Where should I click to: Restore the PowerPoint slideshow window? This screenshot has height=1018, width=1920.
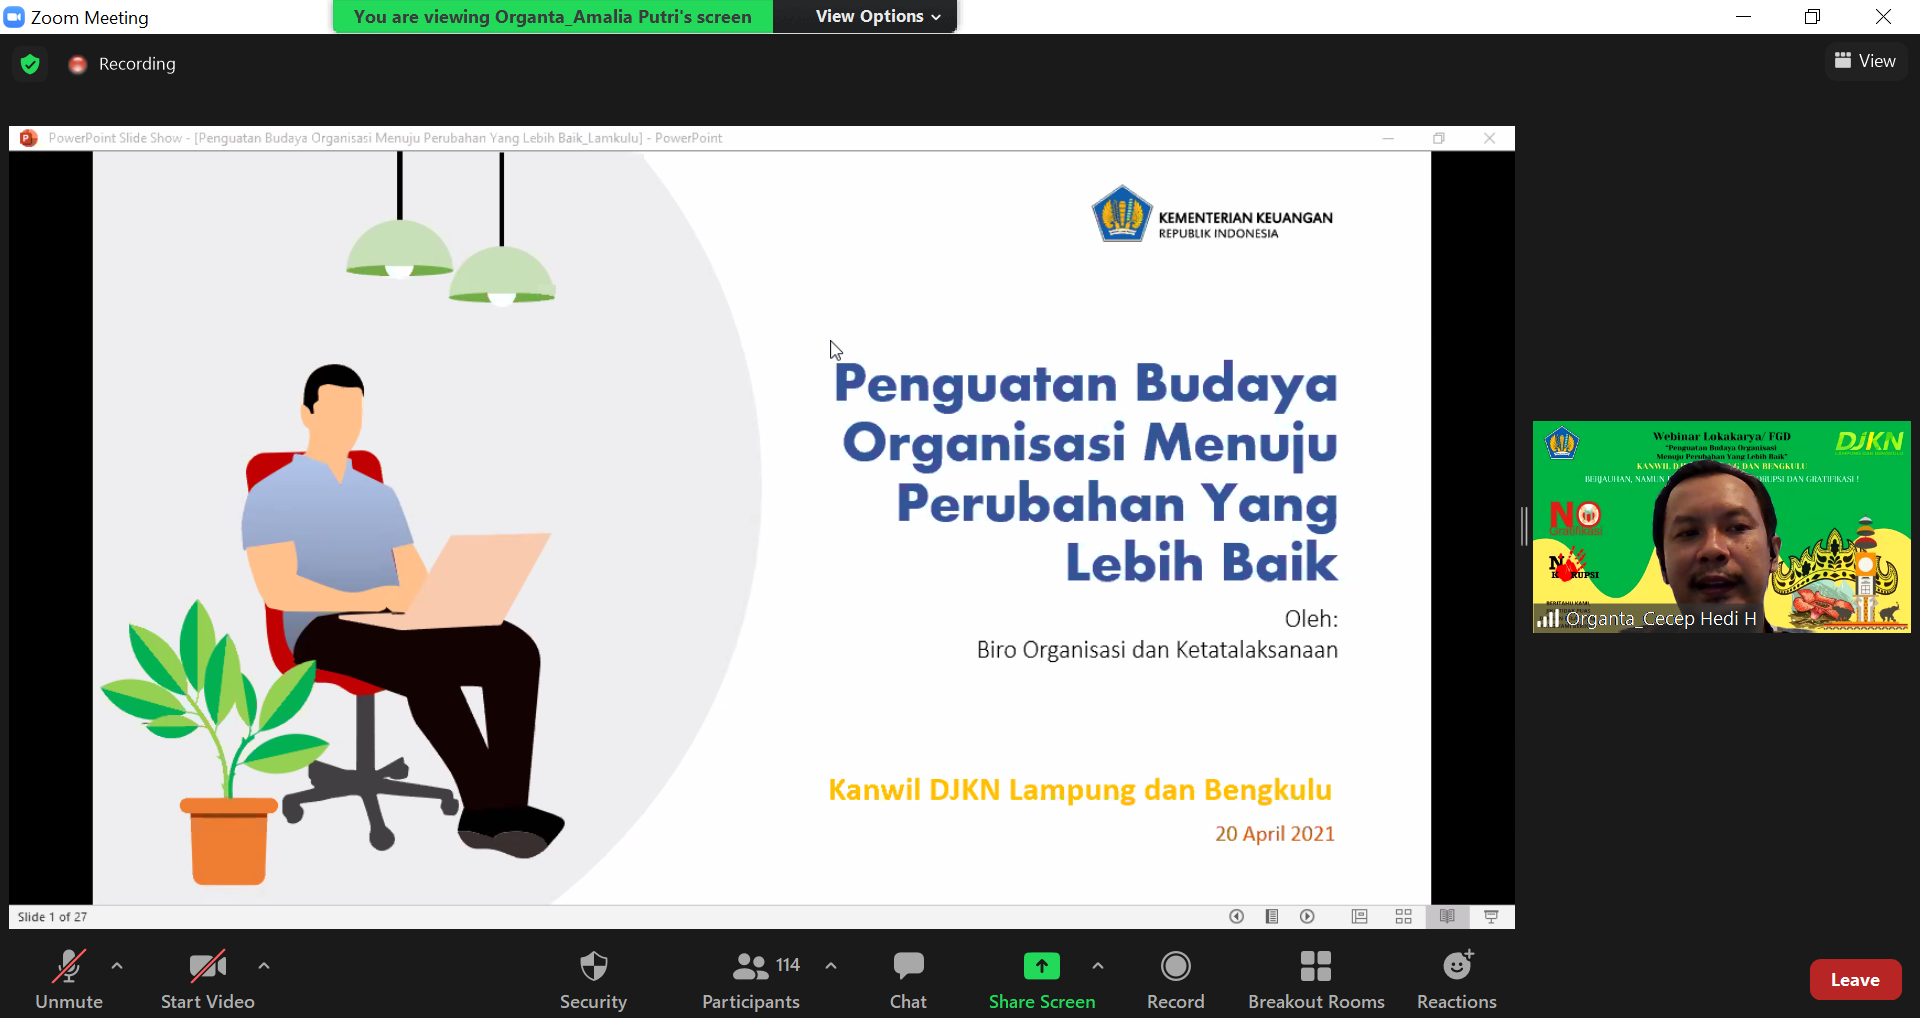pos(1439,138)
